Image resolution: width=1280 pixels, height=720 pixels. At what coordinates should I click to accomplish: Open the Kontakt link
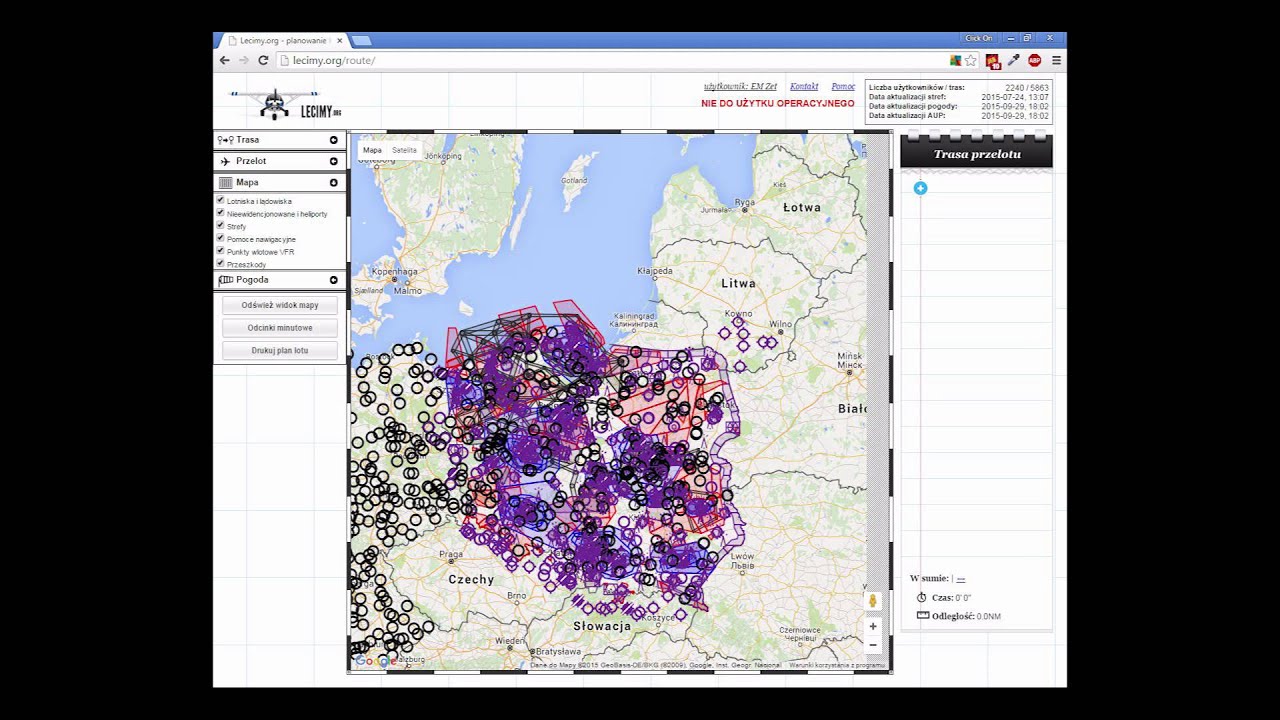tap(804, 87)
